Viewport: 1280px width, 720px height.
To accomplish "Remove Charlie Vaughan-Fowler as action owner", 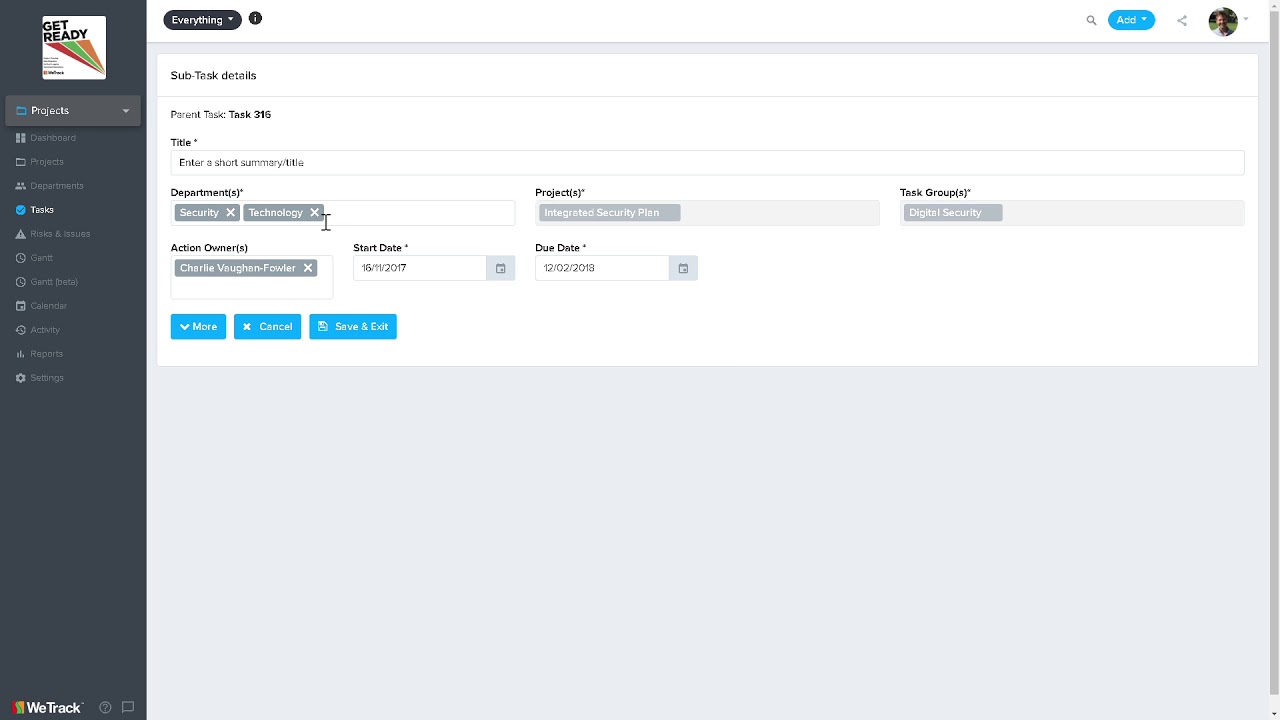I will [x=308, y=268].
